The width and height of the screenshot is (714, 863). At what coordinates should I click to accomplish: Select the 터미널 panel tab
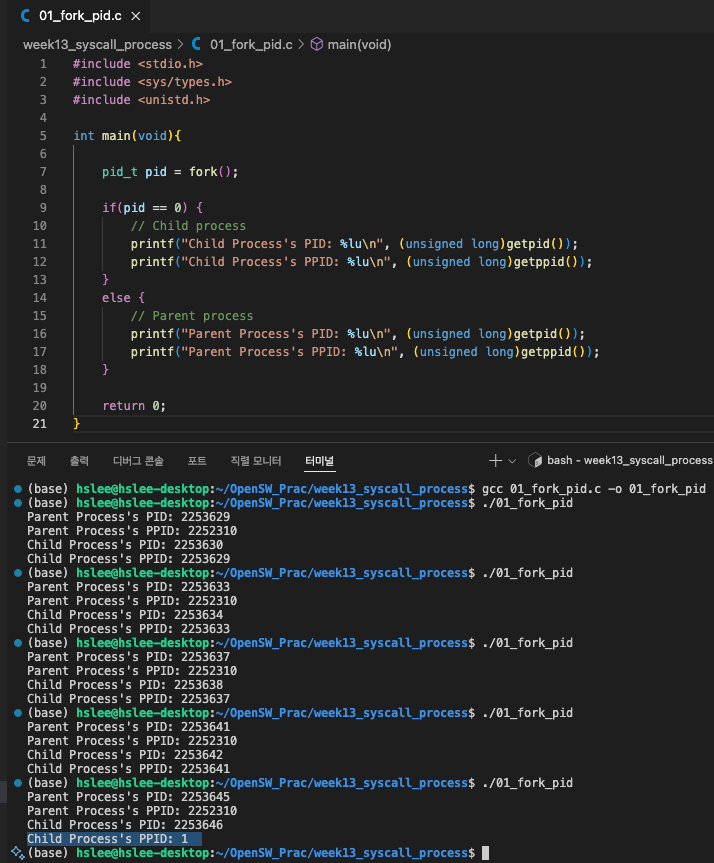tap(320, 461)
